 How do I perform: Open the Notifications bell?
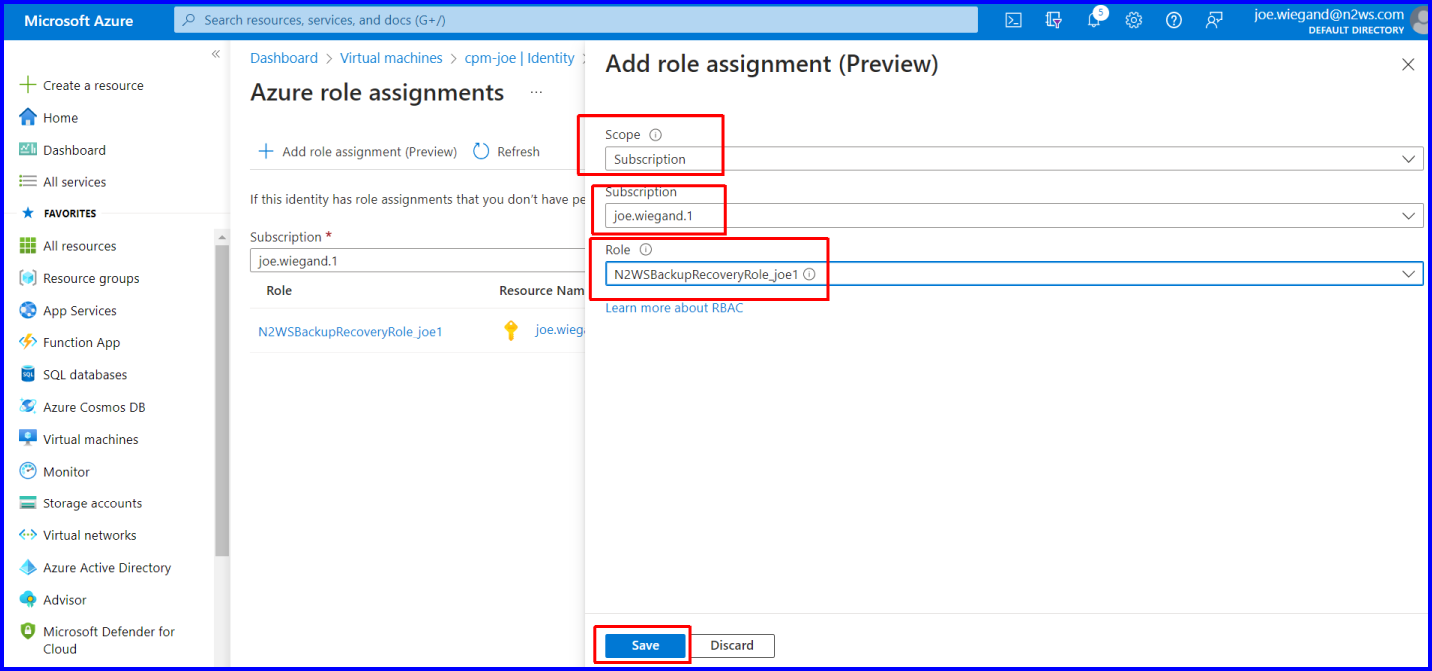coord(1094,20)
